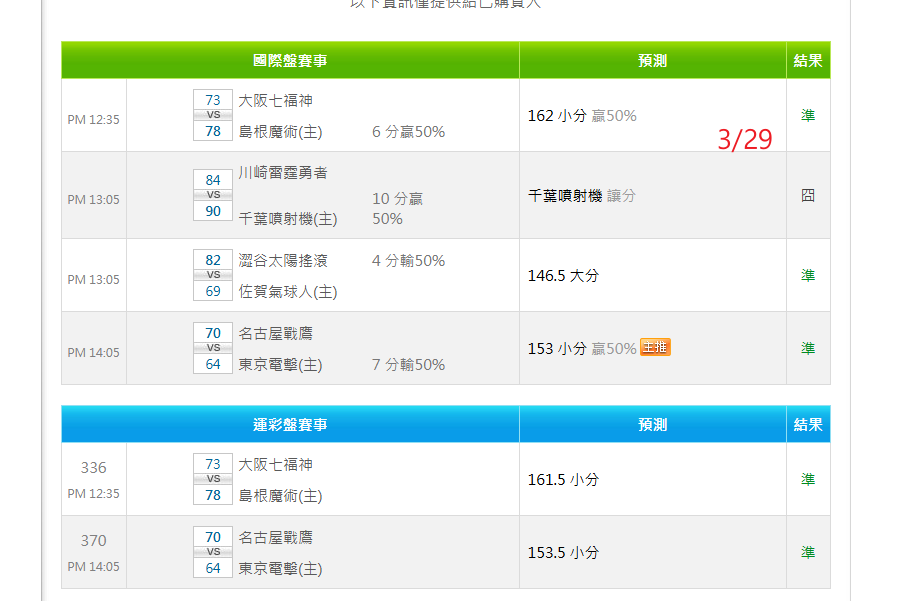Click the 4 分輸50% handicap text
This screenshot has width=906, height=601.
tap(409, 261)
